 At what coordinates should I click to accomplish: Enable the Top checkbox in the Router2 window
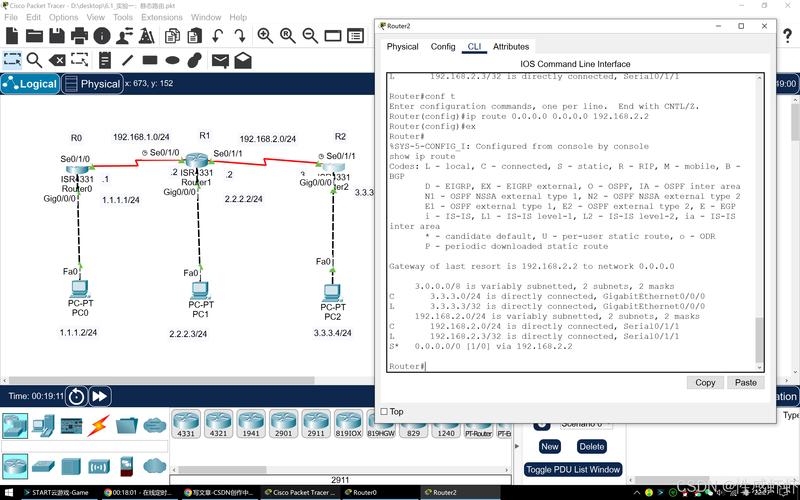click(385, 411)
